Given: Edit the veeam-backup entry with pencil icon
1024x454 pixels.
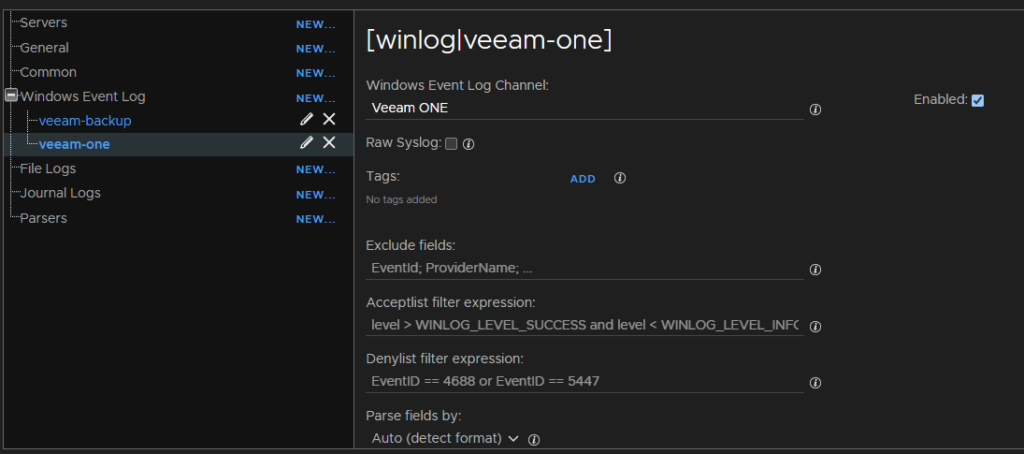Looking at the screenshot, I should pyautogui.click(x=306, y=119).
